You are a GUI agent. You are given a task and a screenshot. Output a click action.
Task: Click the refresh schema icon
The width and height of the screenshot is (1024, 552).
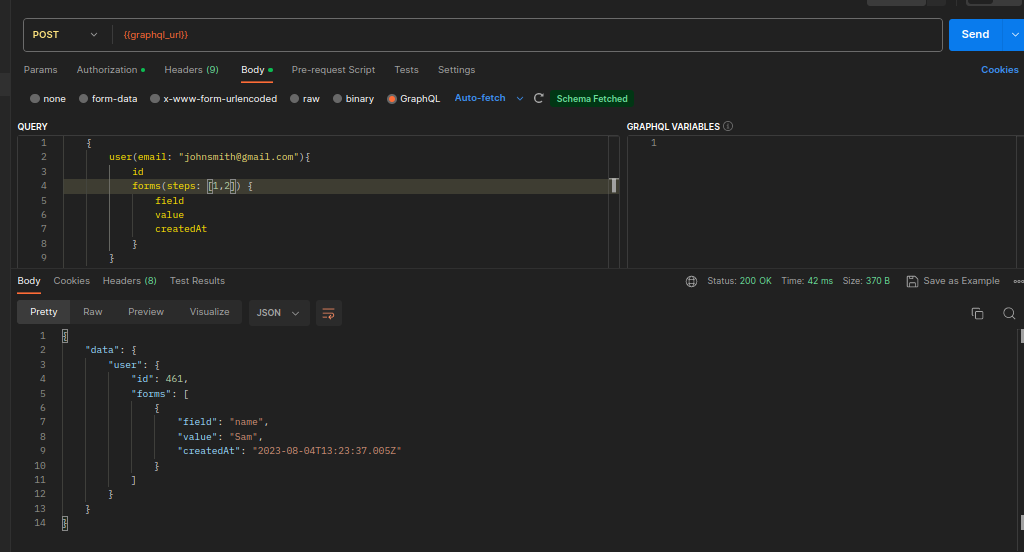(539, 99)
